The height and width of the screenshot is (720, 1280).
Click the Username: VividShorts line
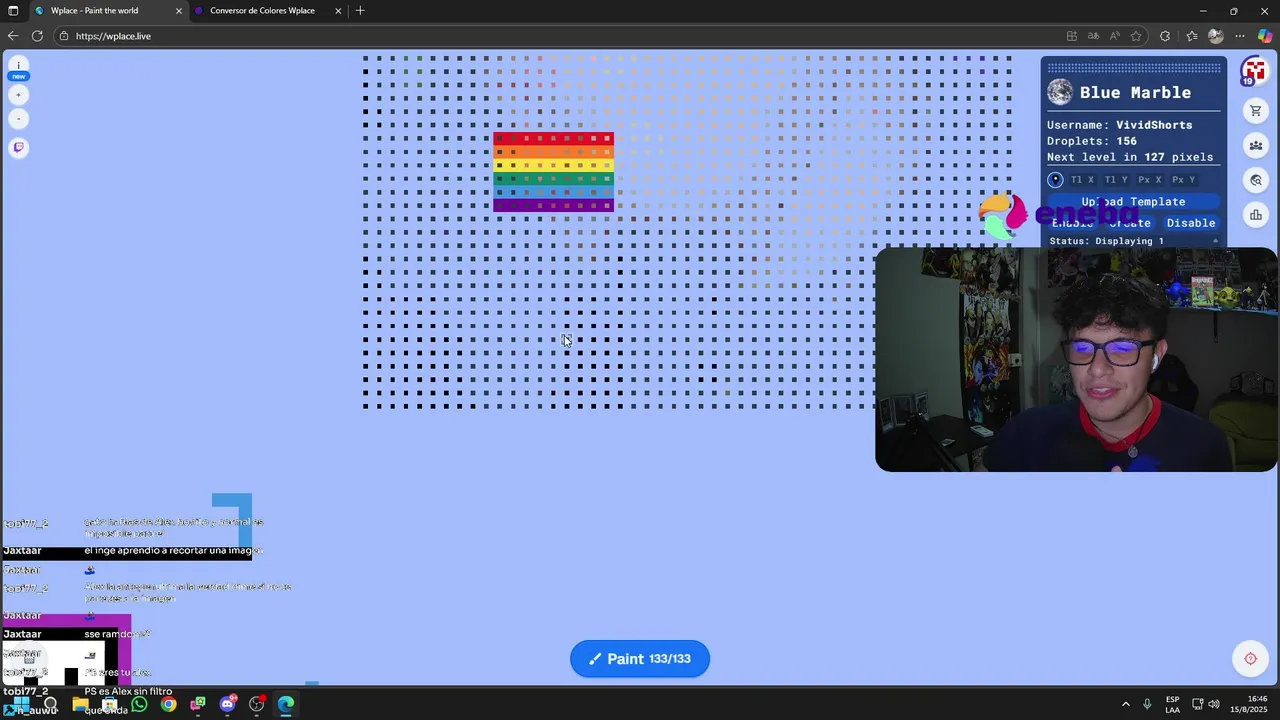click(1119, 125)
